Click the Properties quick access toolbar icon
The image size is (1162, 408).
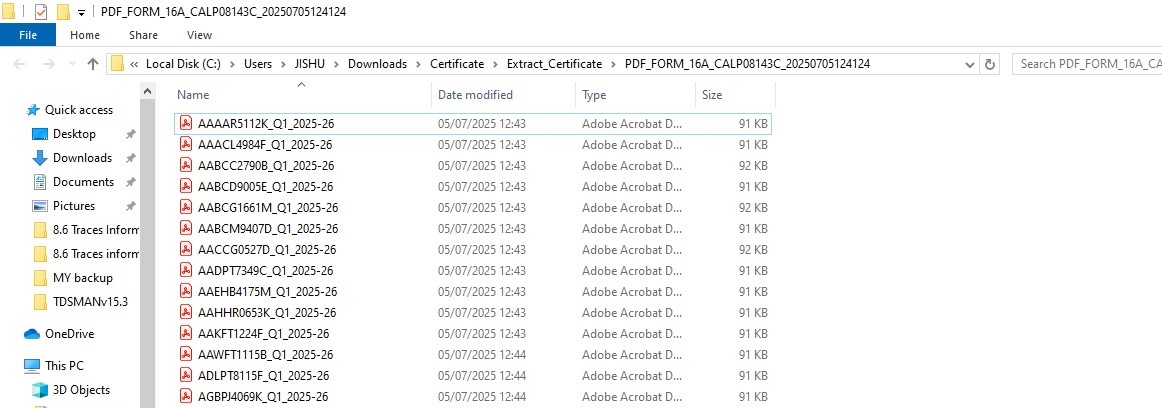click(x=41, y=12)
